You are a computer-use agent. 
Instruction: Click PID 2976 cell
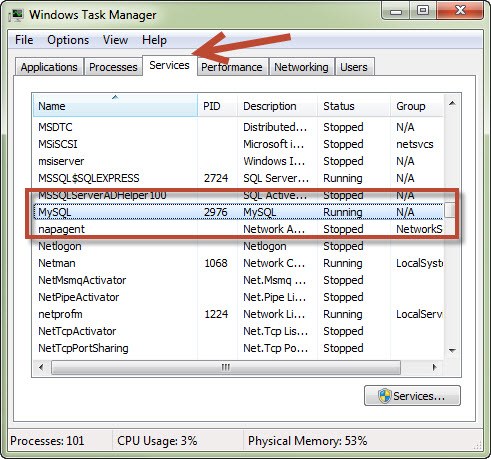(x=216, y=212)
